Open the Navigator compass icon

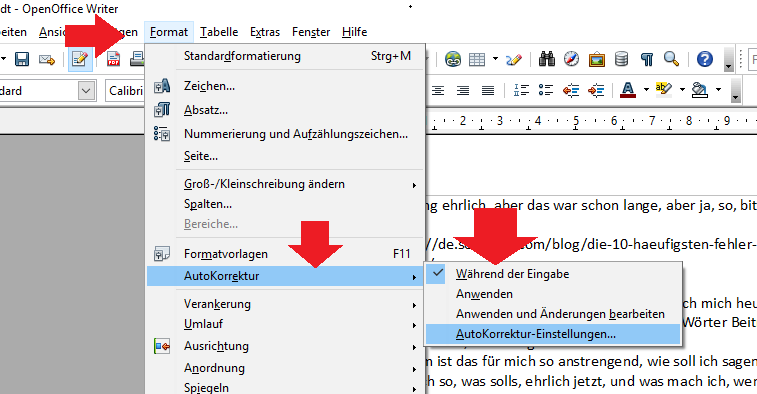[572, 59]
